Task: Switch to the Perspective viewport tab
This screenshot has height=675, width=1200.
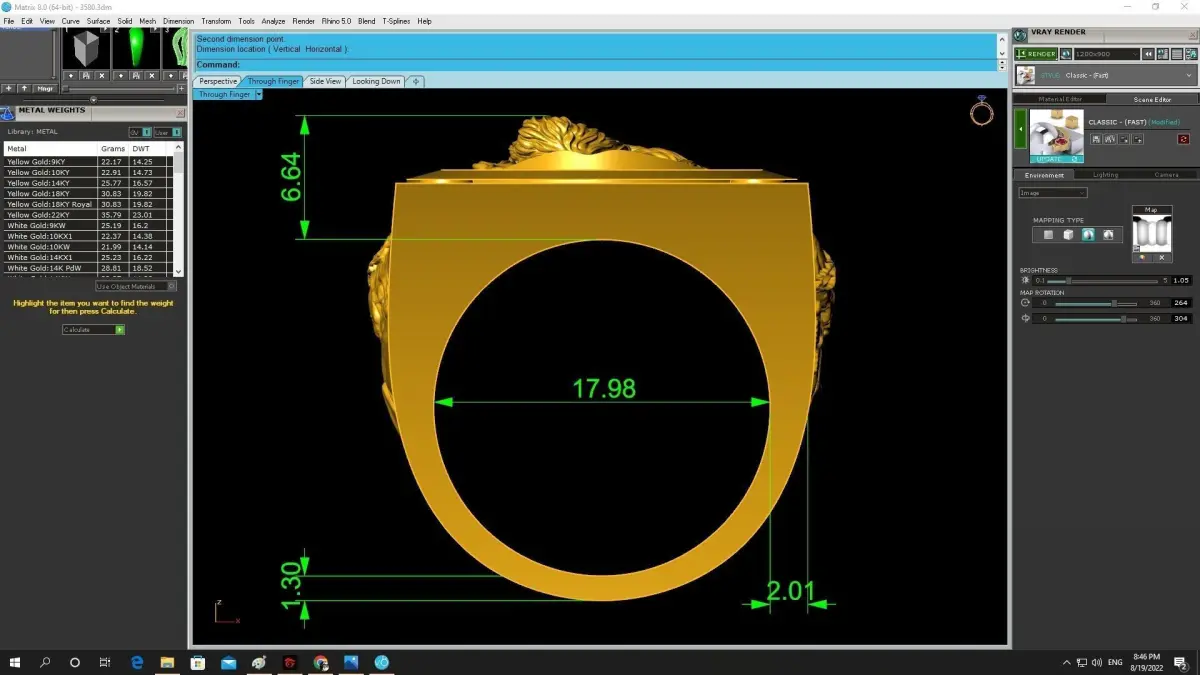Action: click(x=218, y=81)
